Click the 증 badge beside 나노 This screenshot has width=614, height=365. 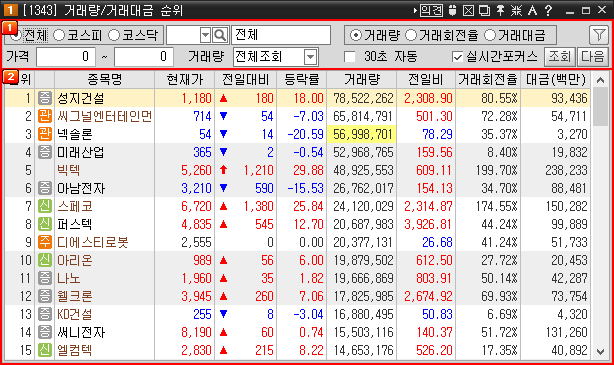point(45,278)
